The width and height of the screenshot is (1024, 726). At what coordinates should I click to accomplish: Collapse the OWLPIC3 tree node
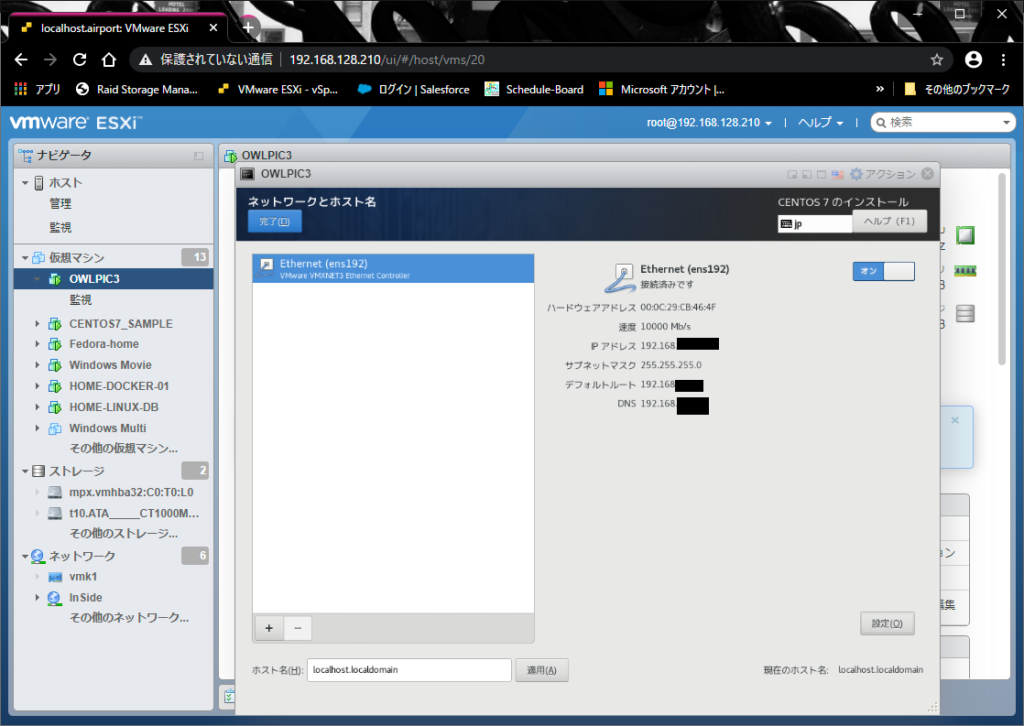(37, 279)
